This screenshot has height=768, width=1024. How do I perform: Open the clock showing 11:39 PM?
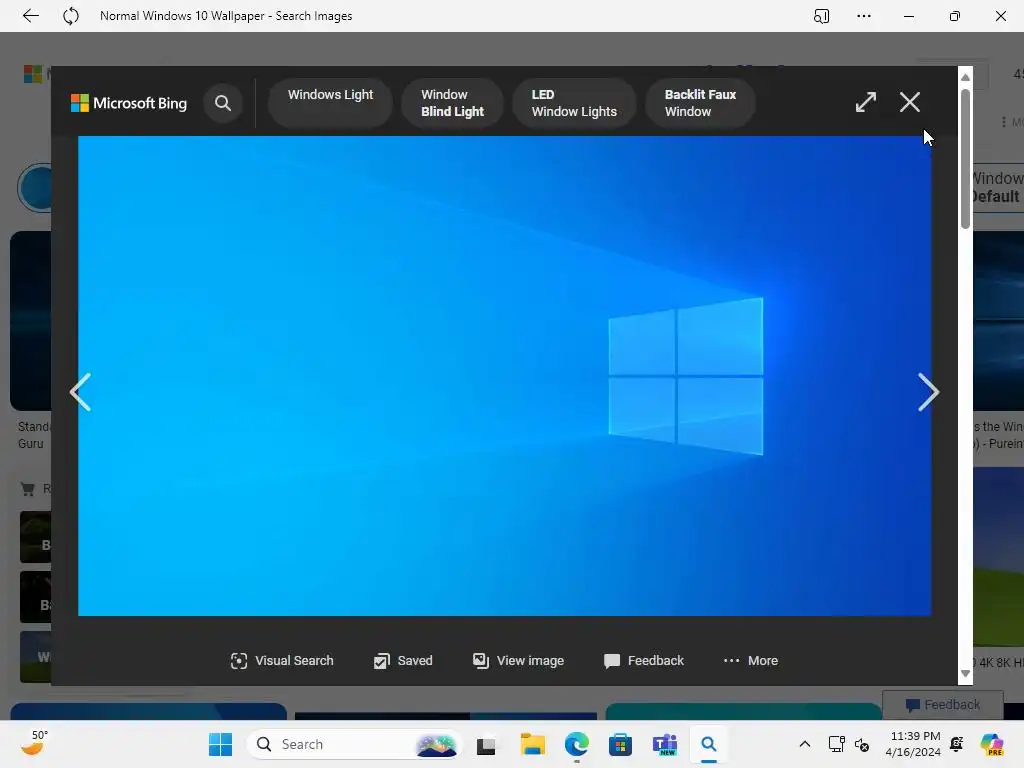pos(914,744)
